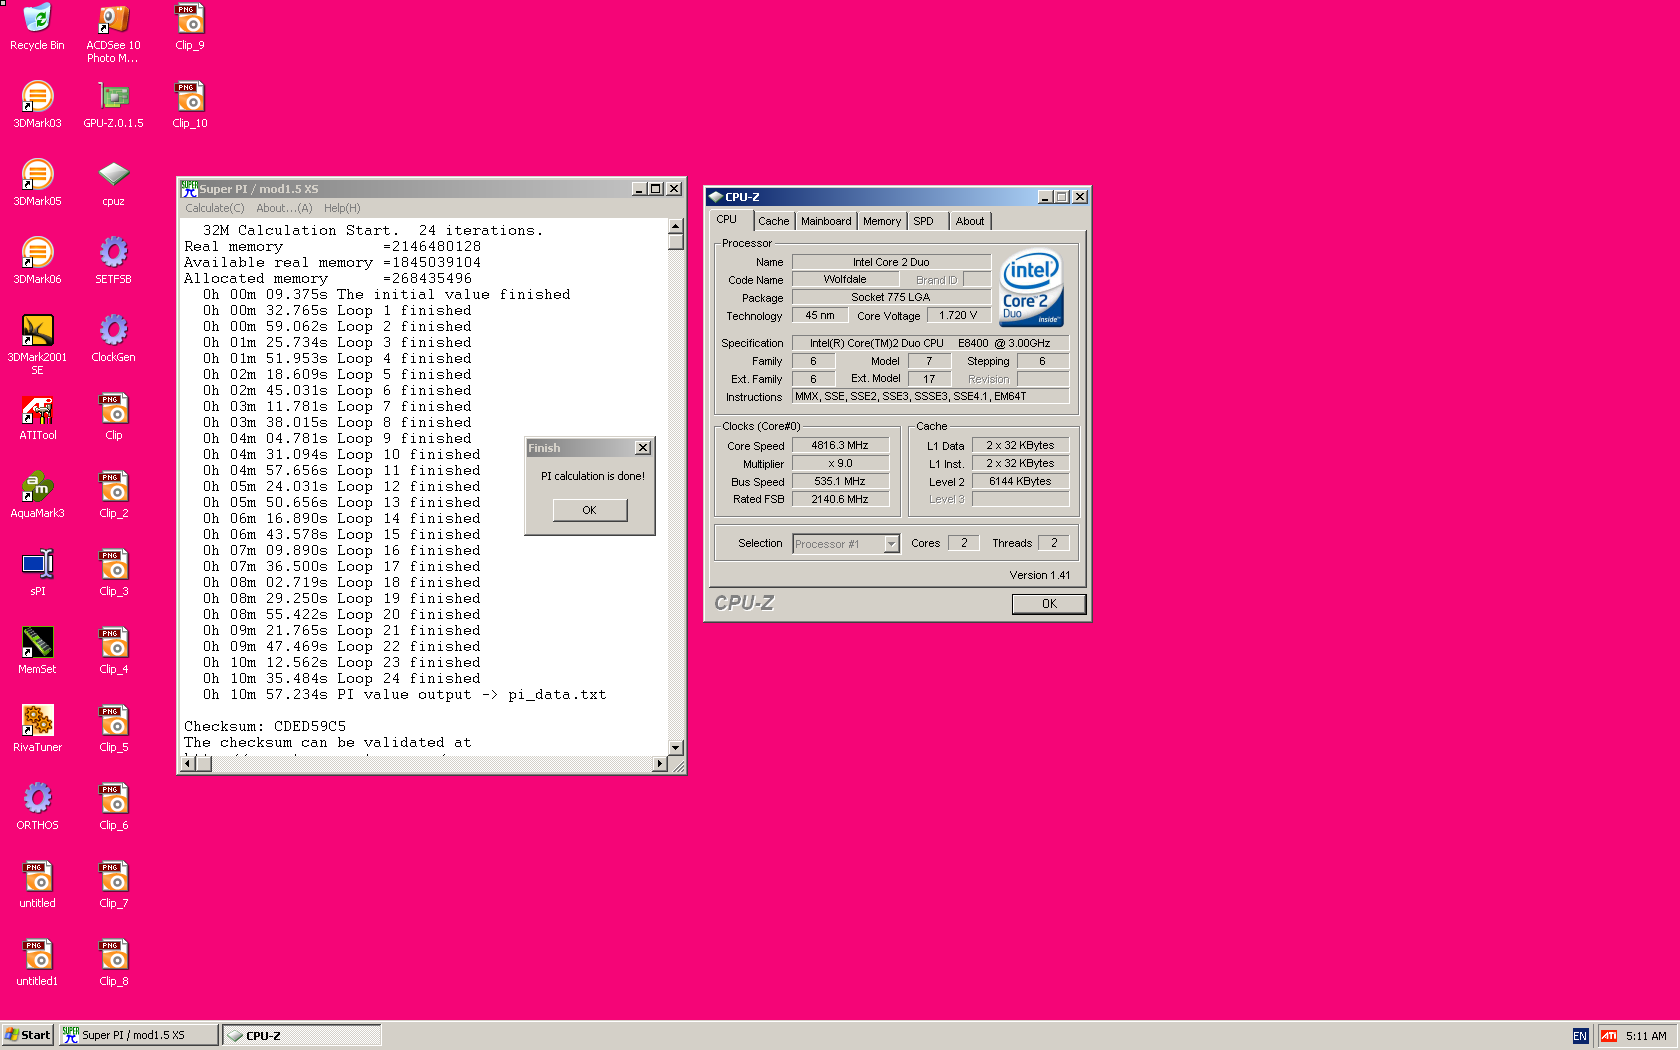Open the Help(H) menu in Super PI

click(x=342, y=208)
